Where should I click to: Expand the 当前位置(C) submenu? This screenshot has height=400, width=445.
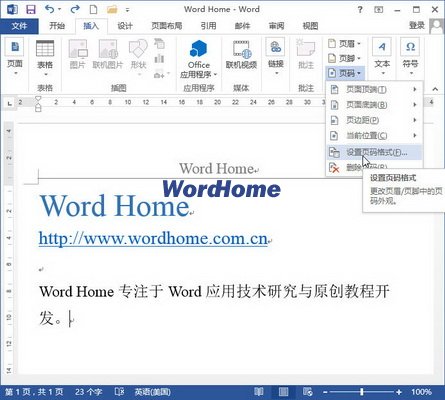coord(374,135)
